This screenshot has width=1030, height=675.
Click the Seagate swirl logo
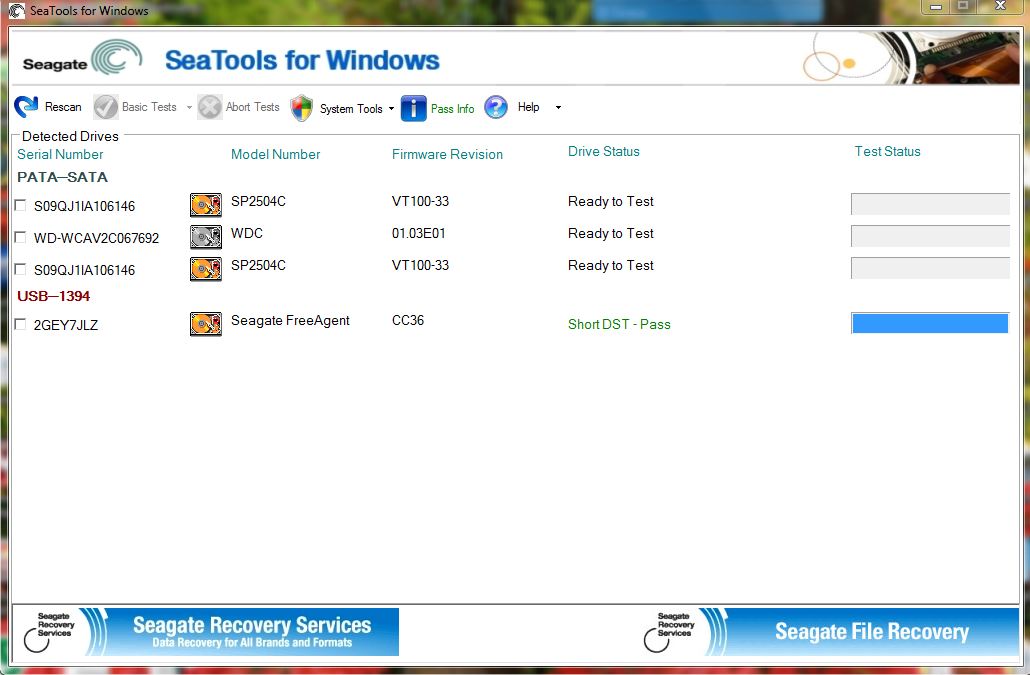[116, 57]
